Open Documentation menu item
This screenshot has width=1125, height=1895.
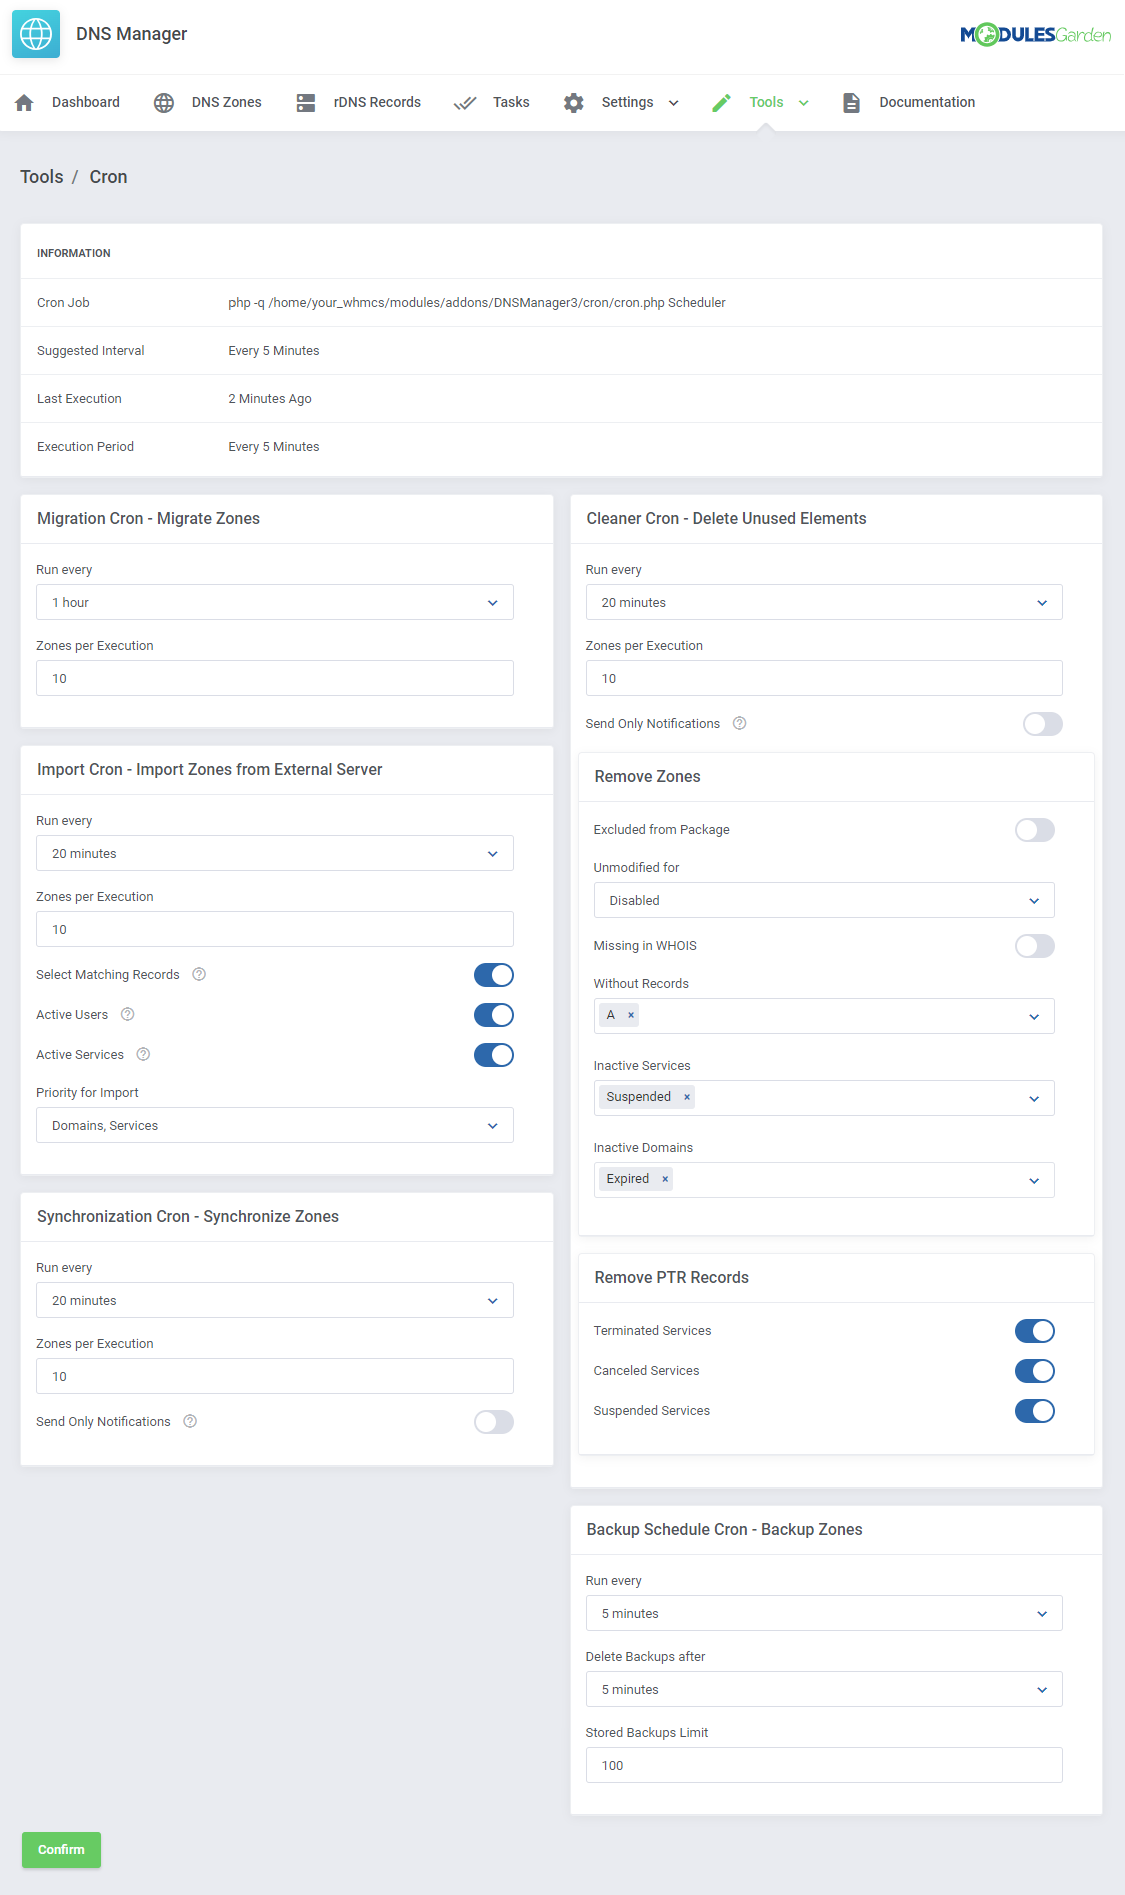(x=927, y=102)
